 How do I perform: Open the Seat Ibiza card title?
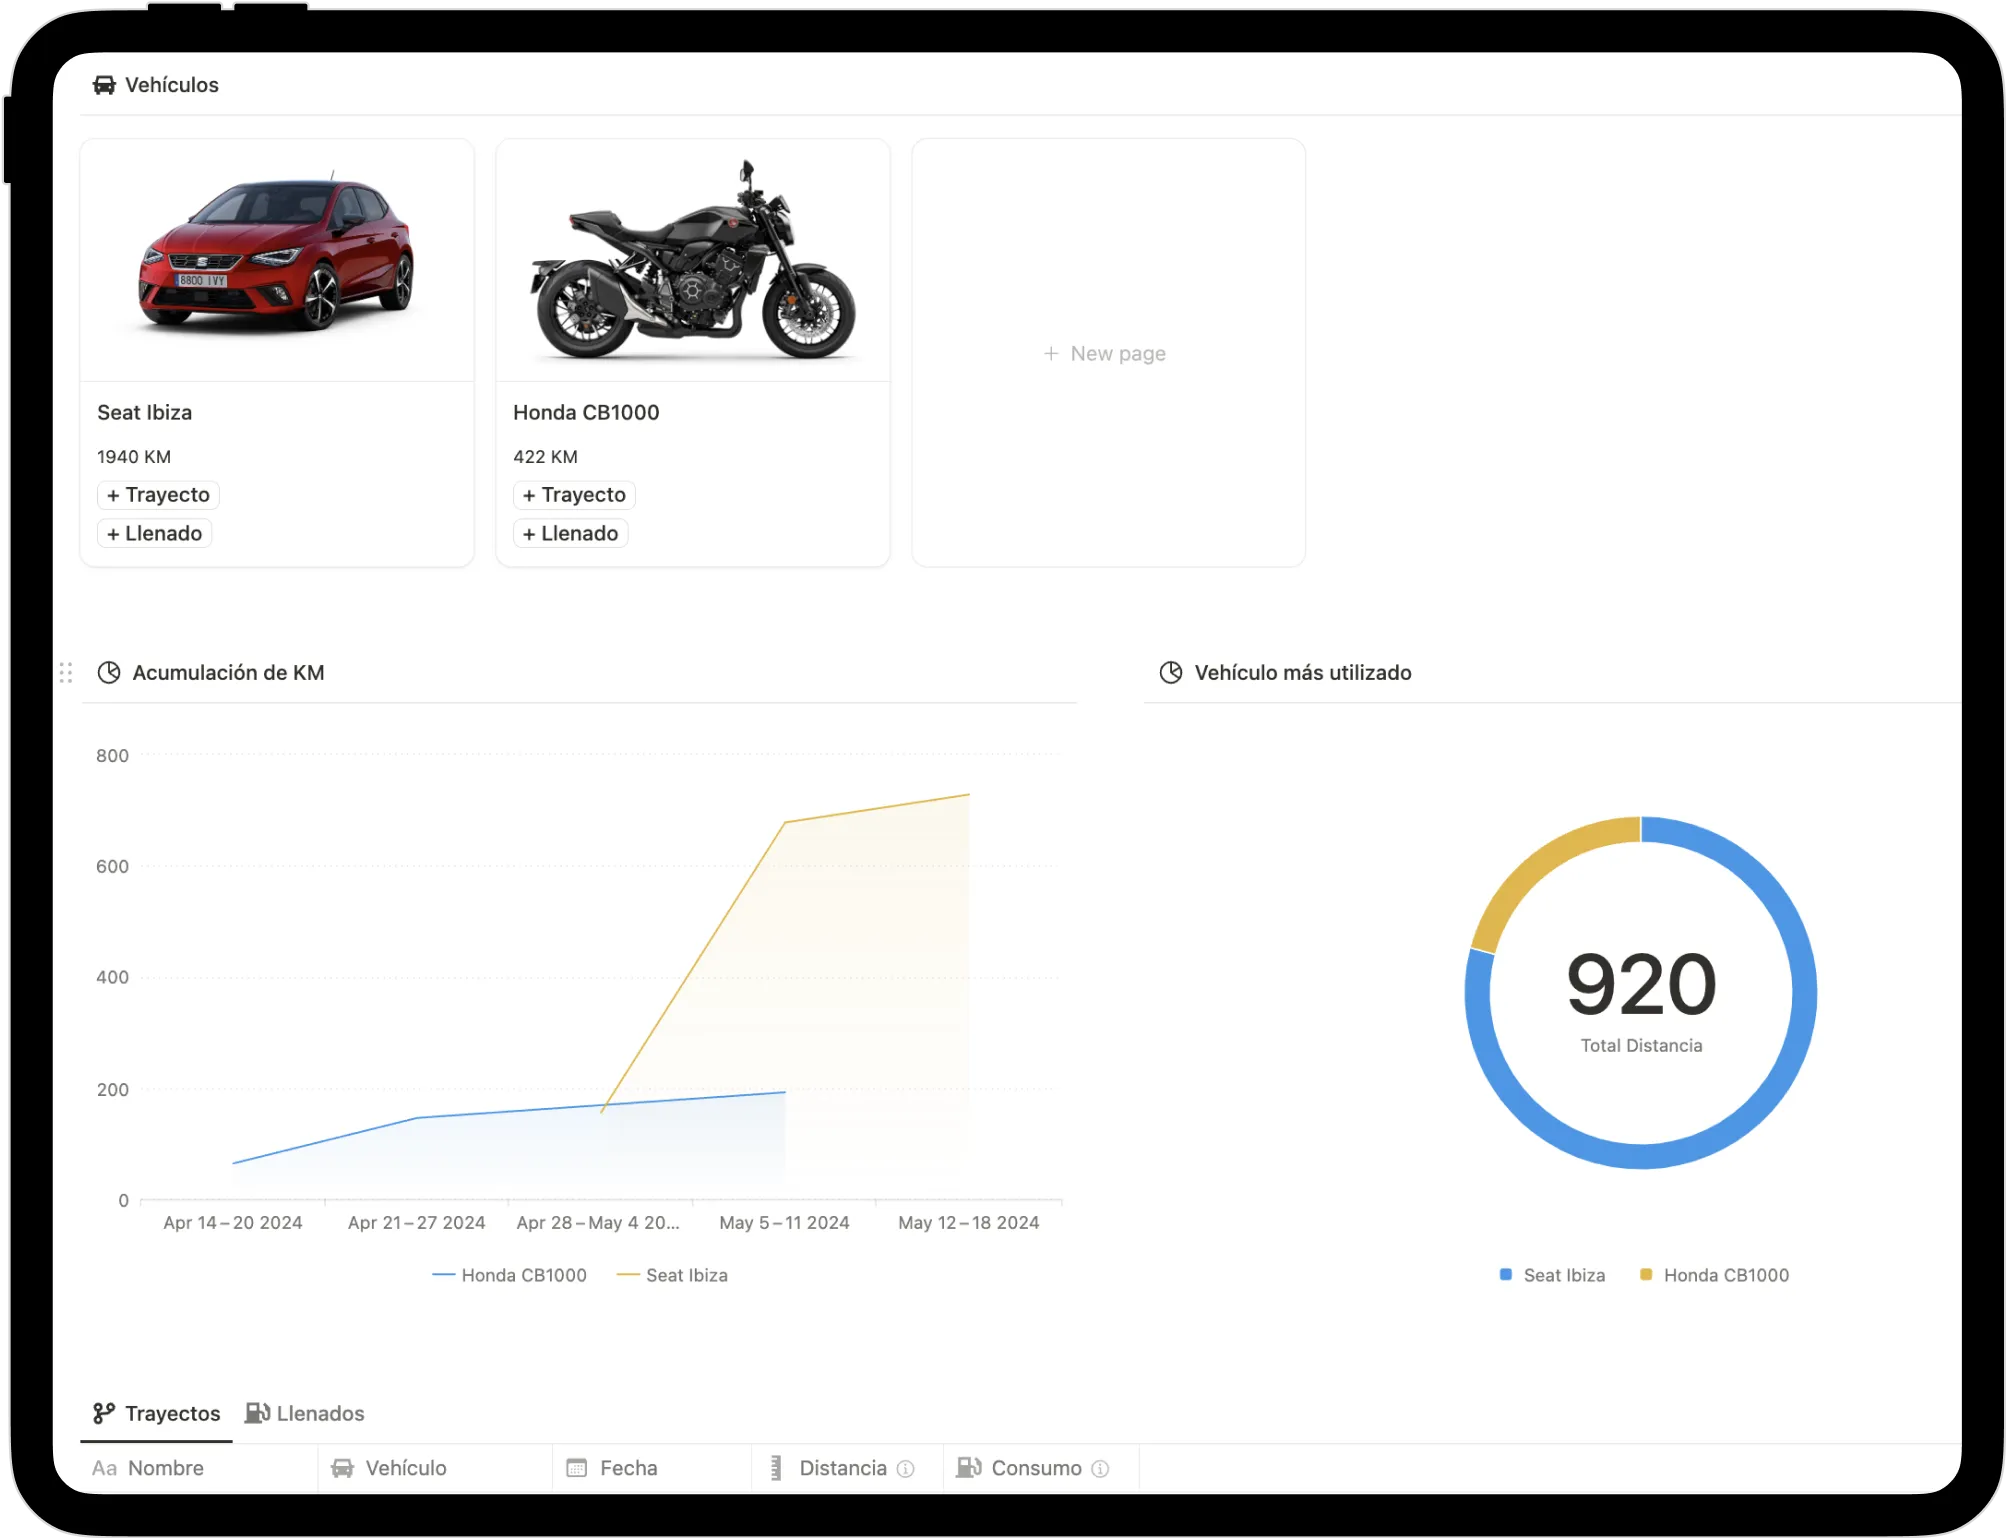coord(144,412)
